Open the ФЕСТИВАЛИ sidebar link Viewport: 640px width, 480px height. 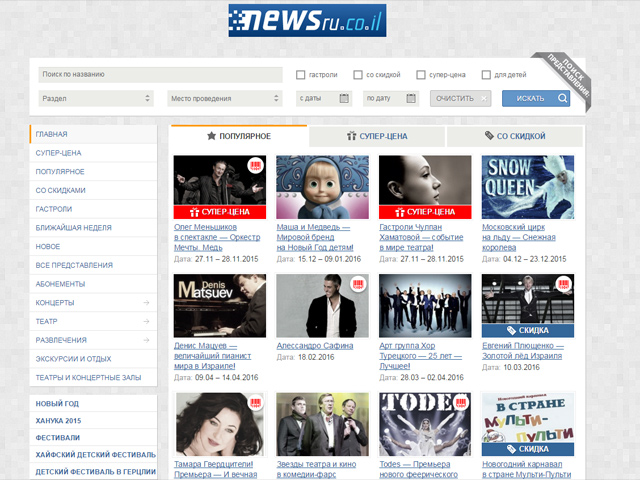point(93,438)
